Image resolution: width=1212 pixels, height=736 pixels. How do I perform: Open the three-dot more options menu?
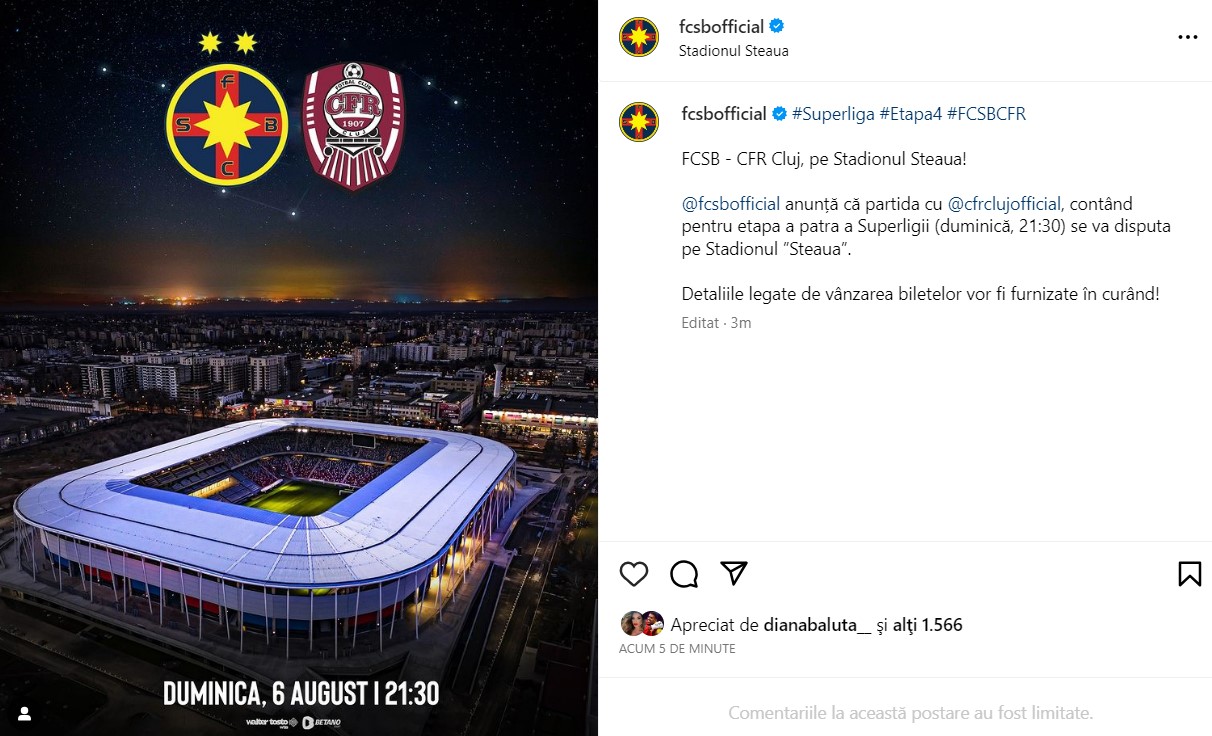pyautogui.click(x=1187, y=38)
